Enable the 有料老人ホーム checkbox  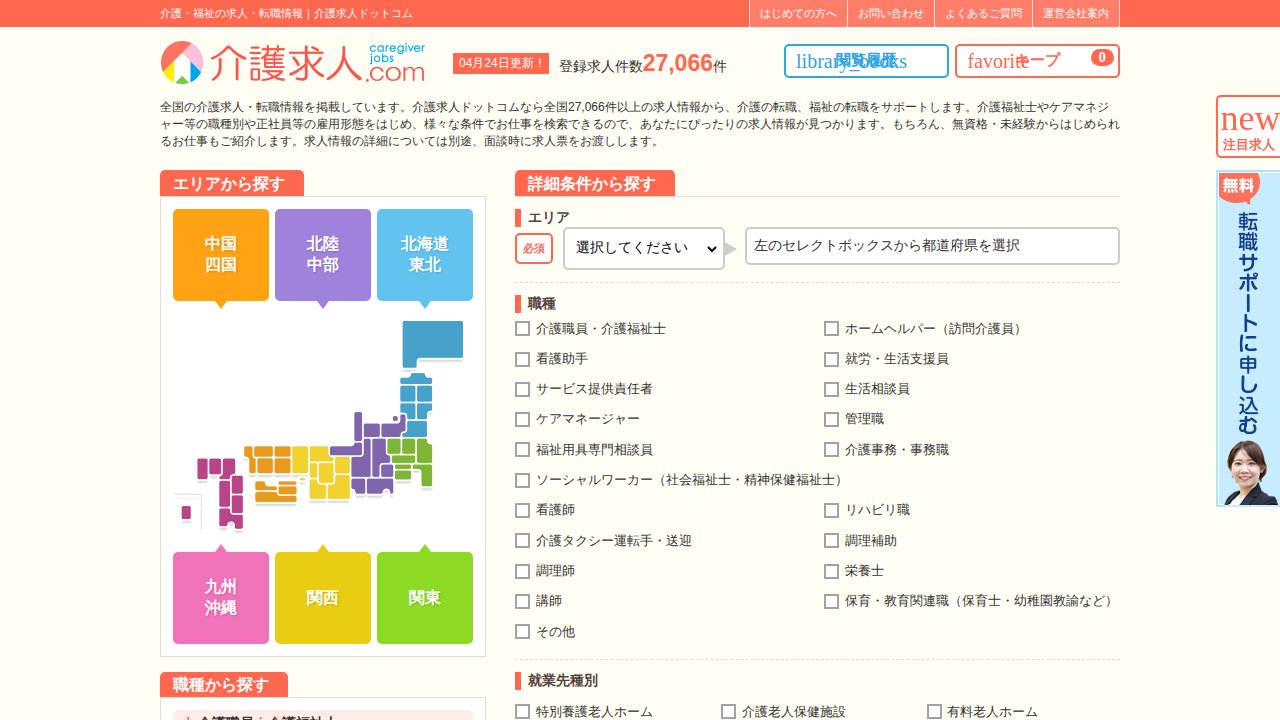pyautogui.click(x=934, y=711)
